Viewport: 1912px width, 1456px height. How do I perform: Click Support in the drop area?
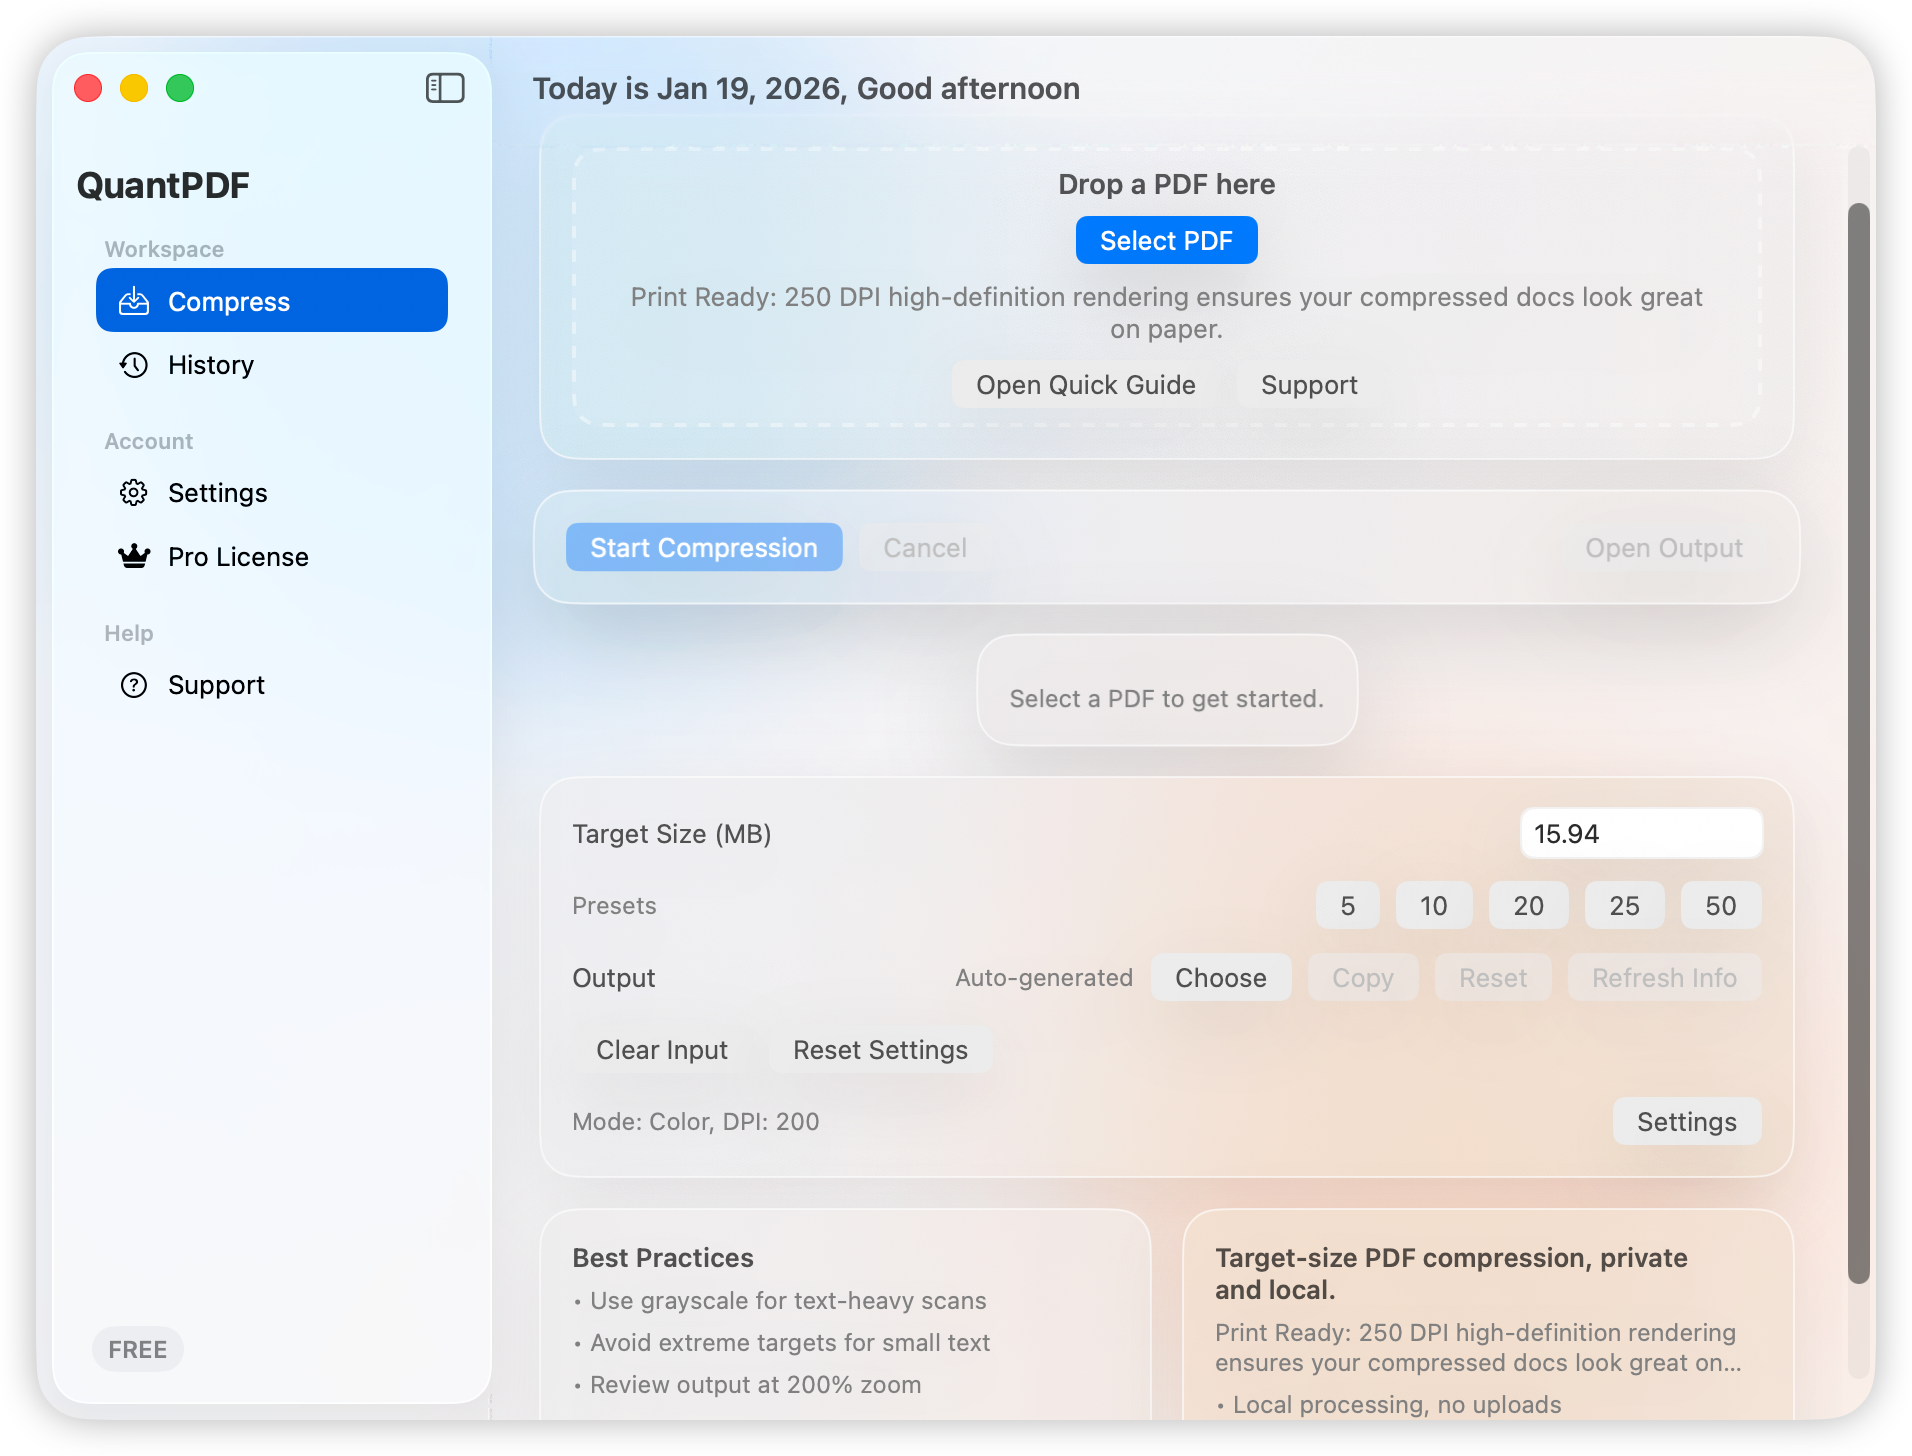[1308, 384]
